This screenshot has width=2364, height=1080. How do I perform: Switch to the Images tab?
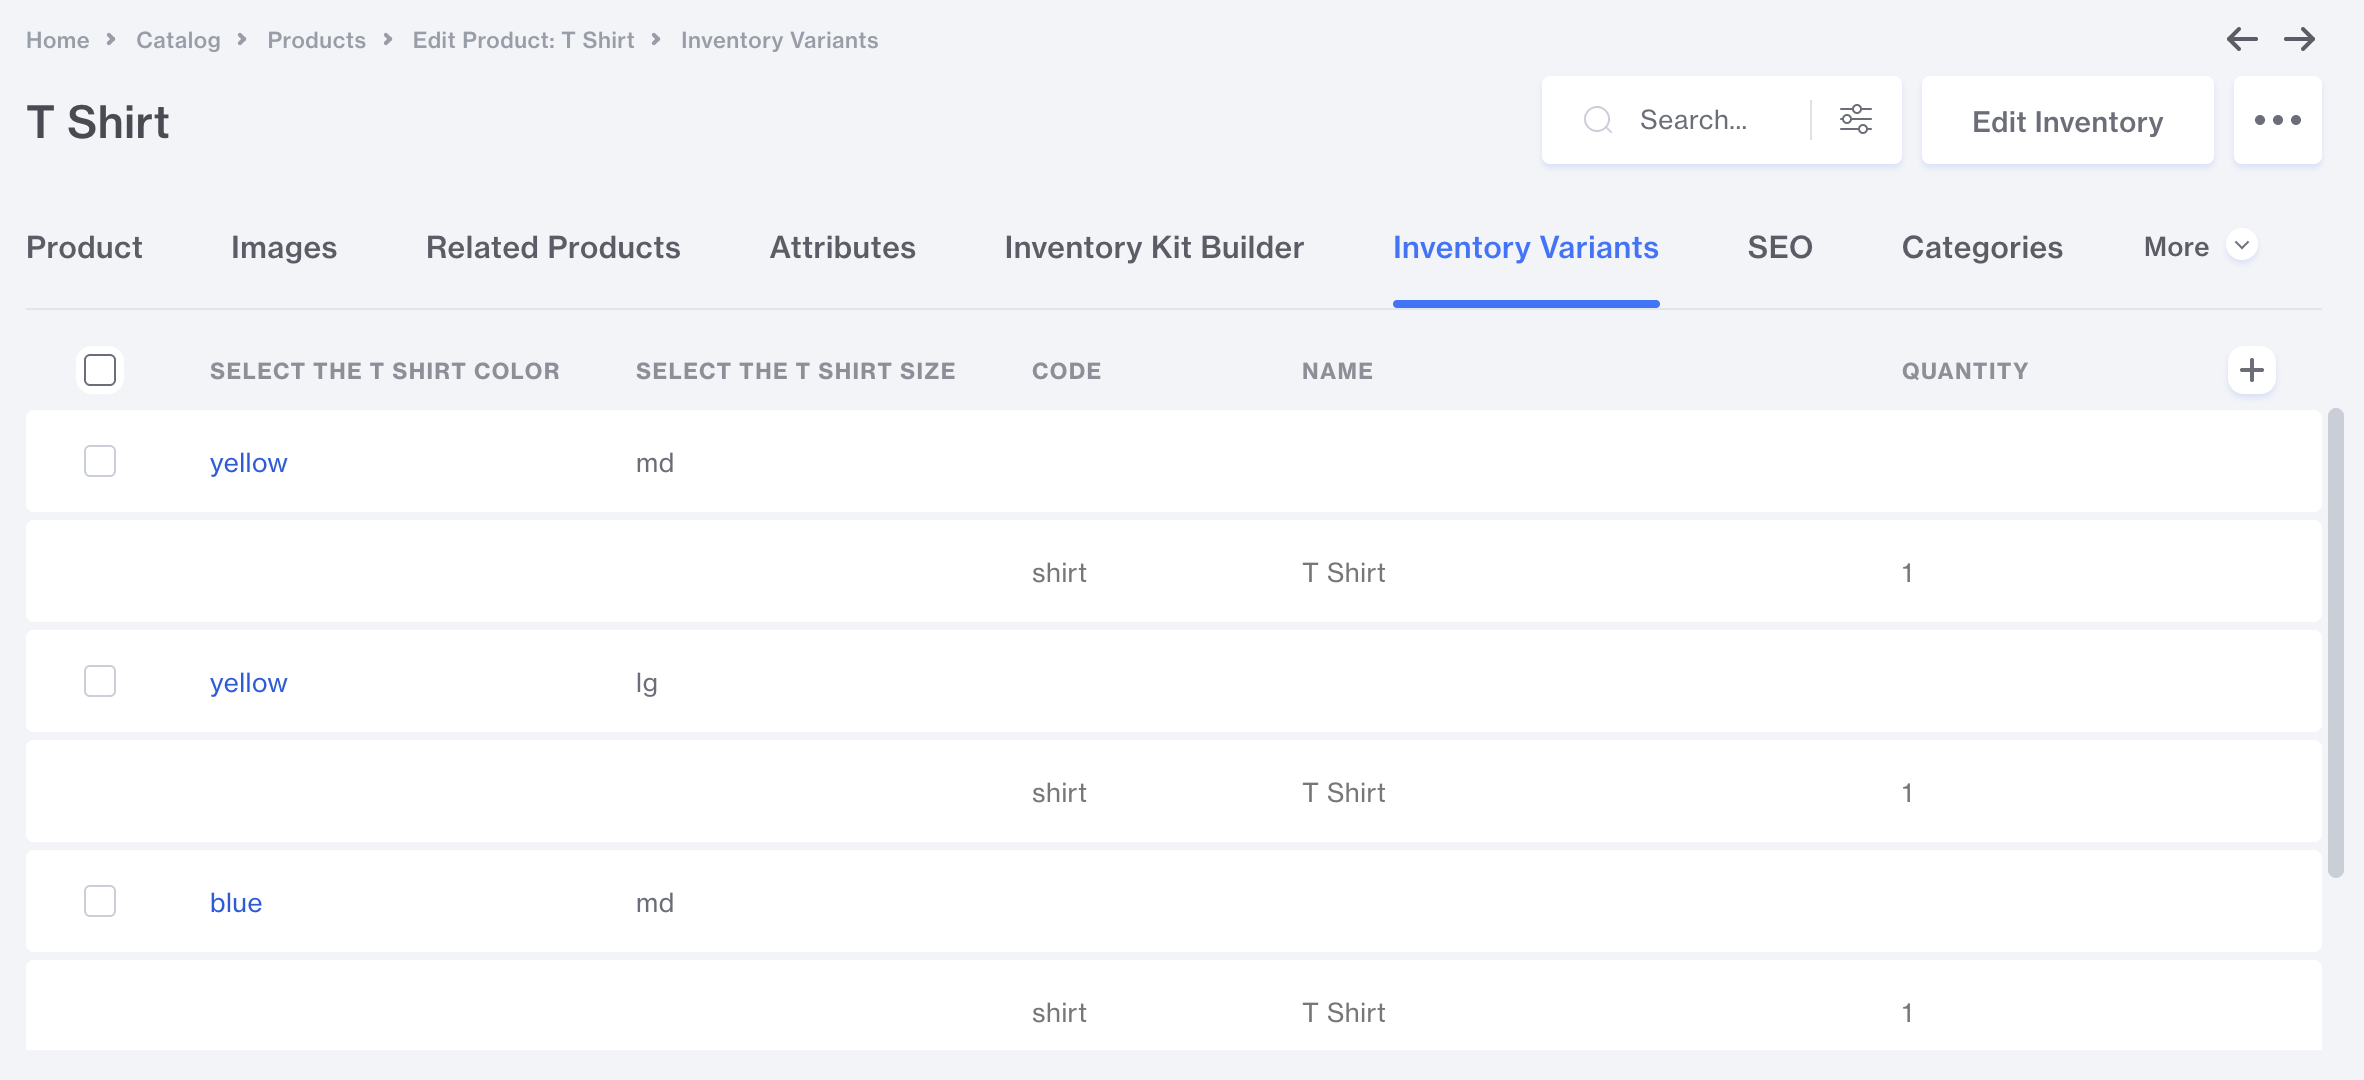point(284,247)
